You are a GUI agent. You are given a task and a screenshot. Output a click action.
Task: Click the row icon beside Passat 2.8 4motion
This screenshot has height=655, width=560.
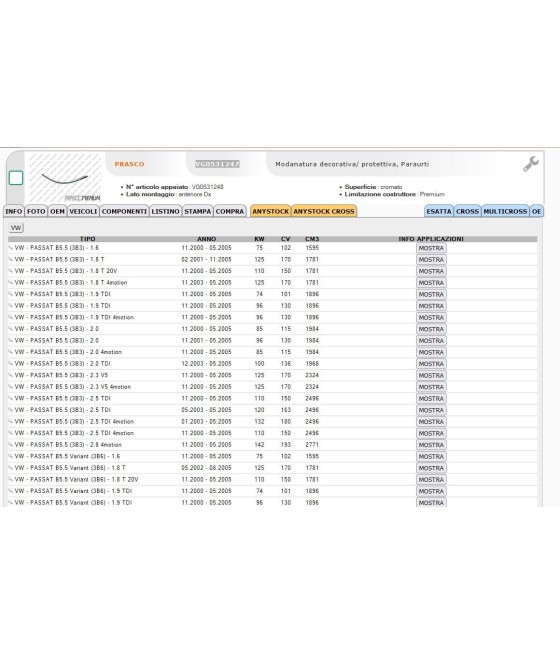tap(10, 444)
